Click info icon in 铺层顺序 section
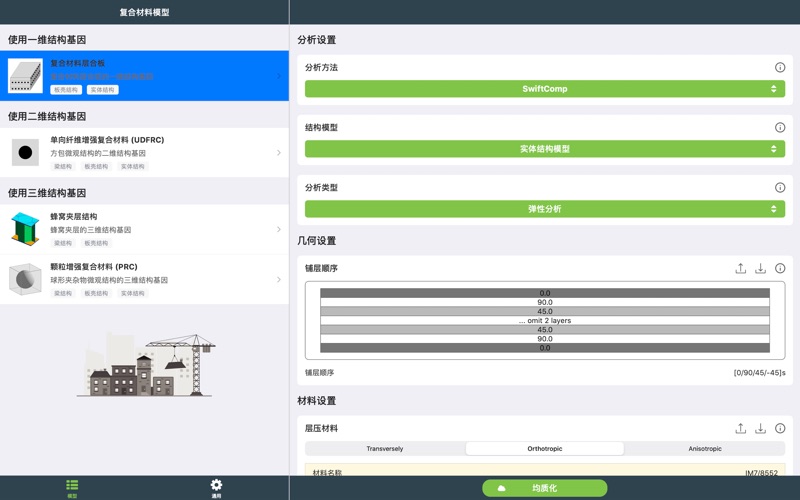Viewport: 800px width, 500px height. pos(780,268)
